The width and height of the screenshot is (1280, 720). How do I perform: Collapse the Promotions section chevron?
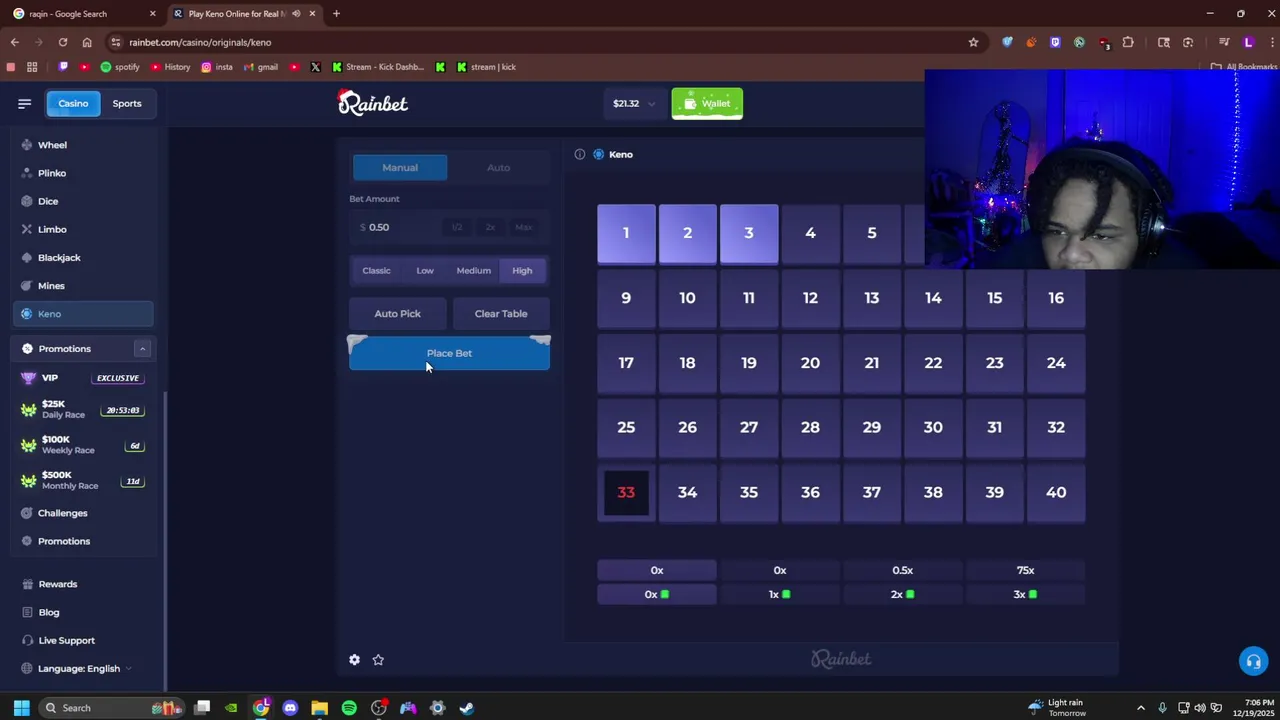142,348
